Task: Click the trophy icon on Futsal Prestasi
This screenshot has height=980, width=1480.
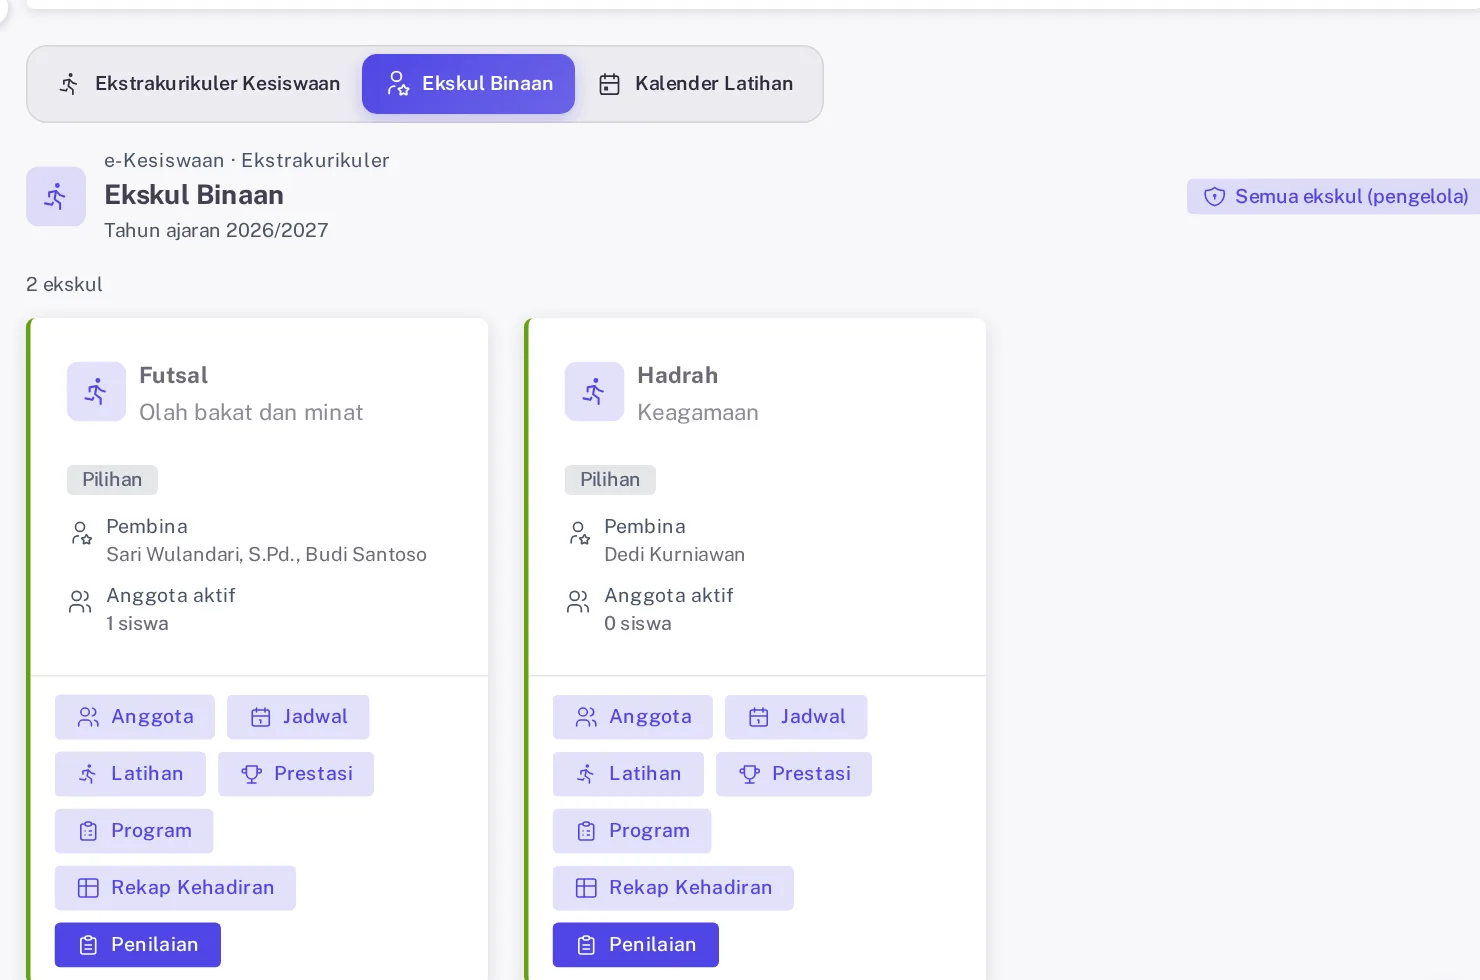Action: pyautogui.click(x=251, y=774)
